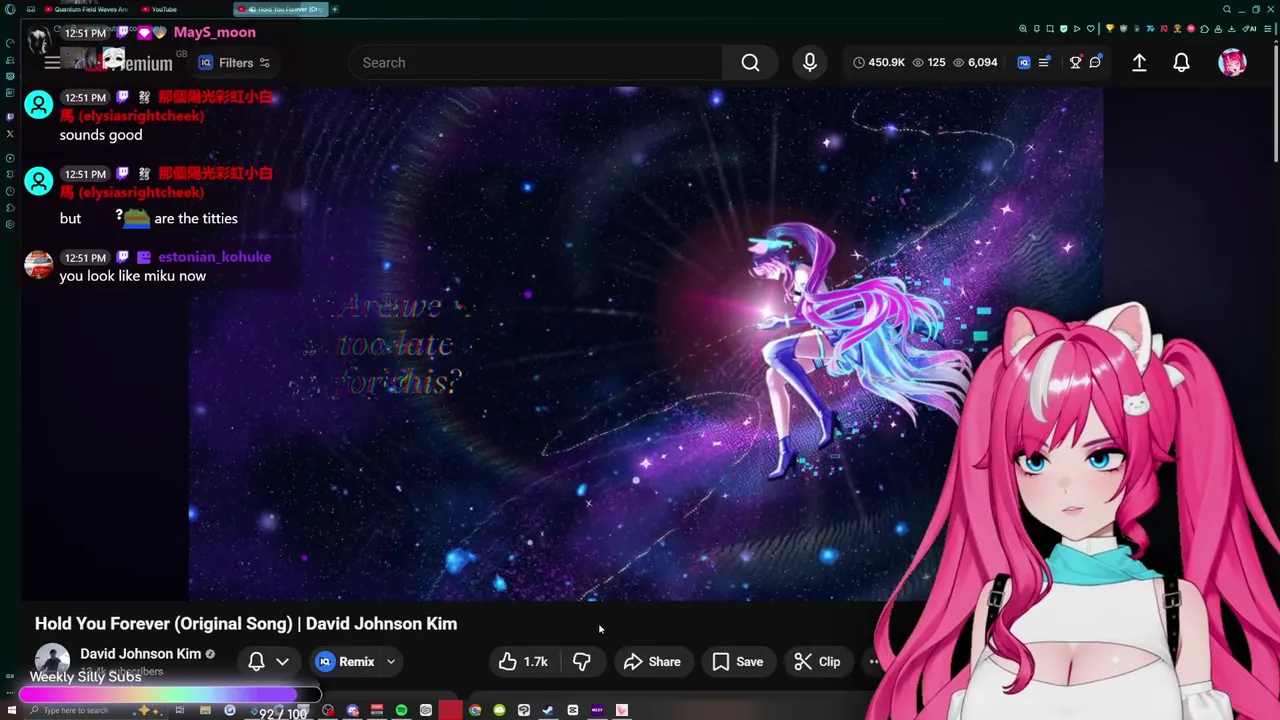Click David Johnson Kim channel avatar
The image size is (1280, 720).
52,661
